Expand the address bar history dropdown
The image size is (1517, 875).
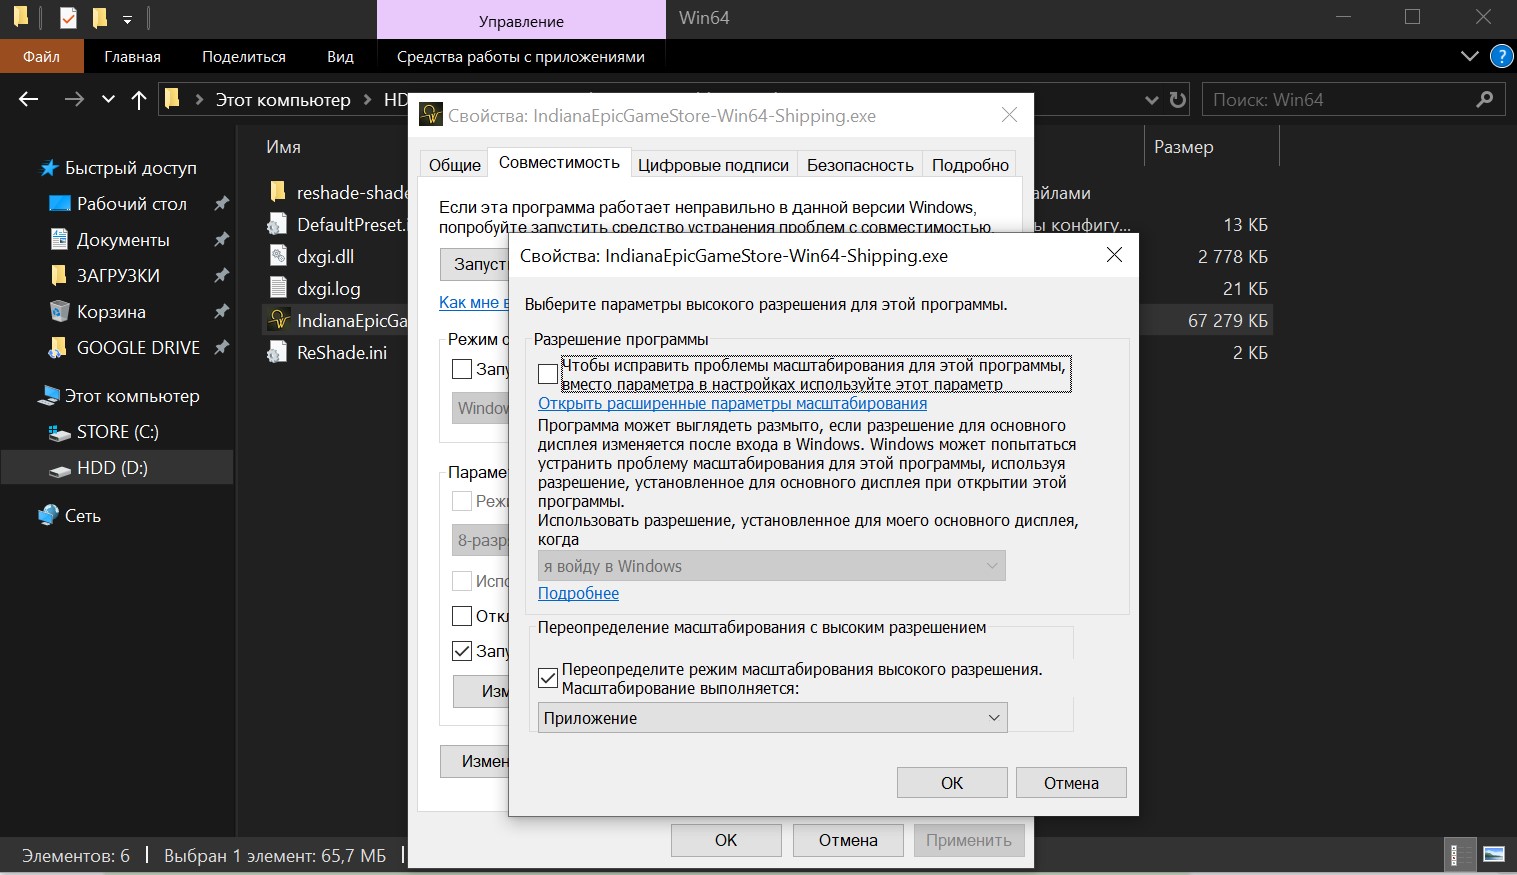coord(1151,100)
